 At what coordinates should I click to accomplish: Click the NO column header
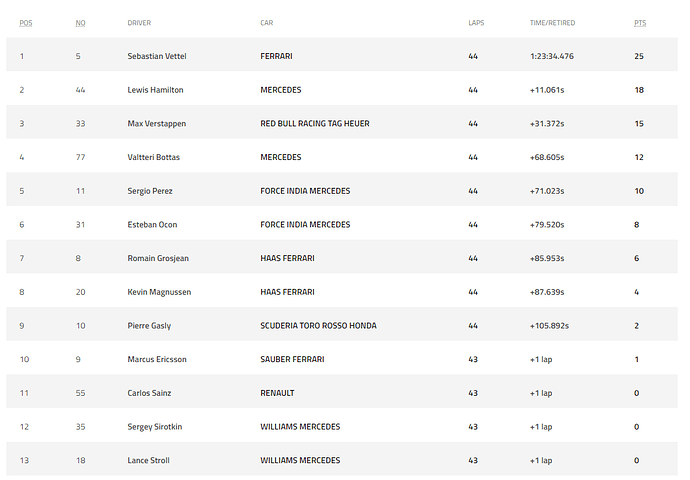pos(80,22)
